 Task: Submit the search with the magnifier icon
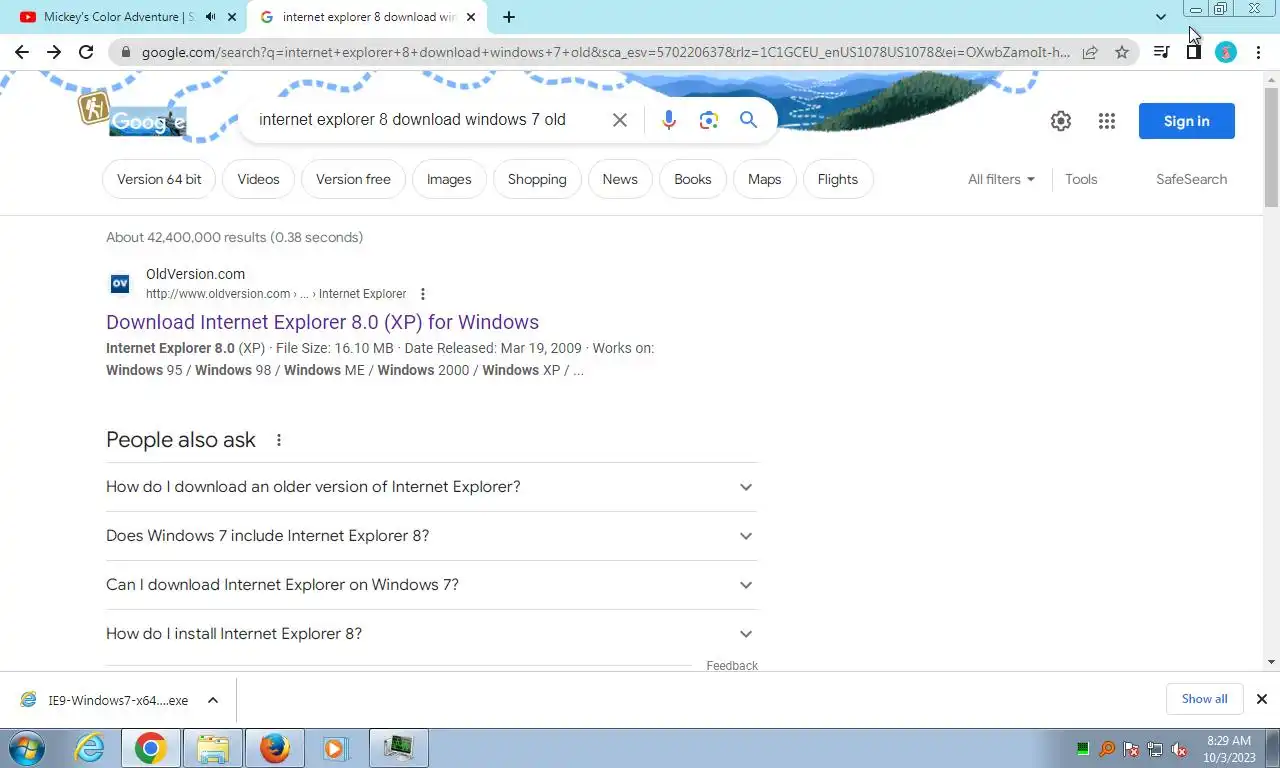click(x=748, y=120)
